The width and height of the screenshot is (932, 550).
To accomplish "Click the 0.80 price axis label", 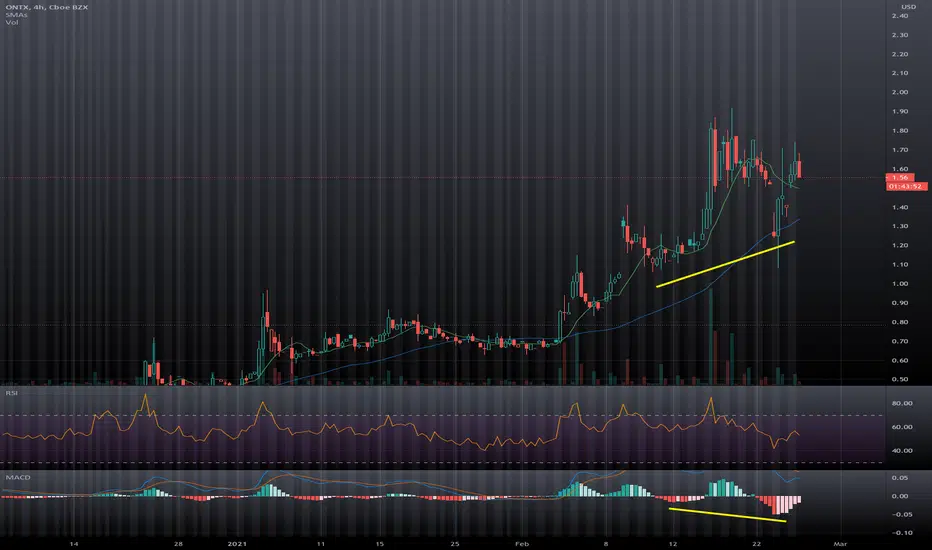I will pos(900,322).
